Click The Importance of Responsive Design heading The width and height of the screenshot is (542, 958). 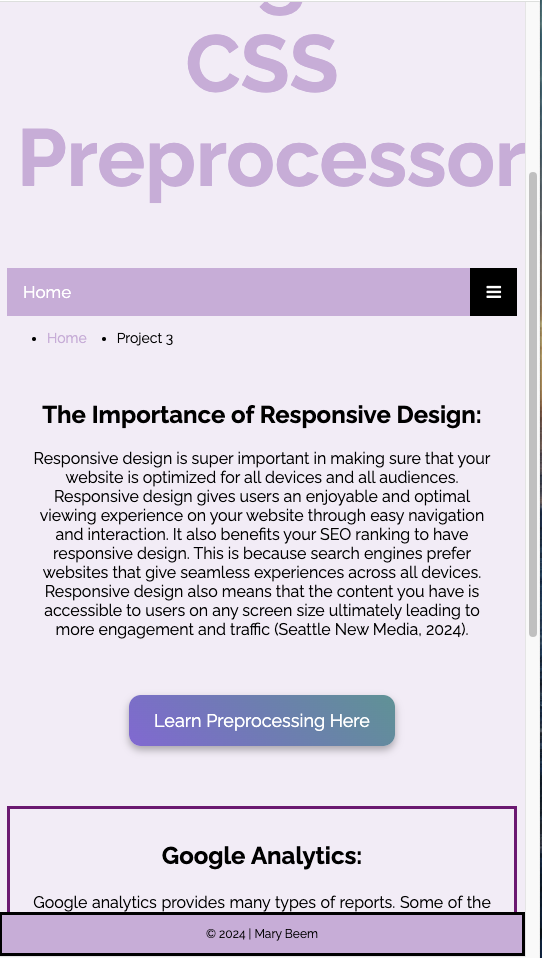pyautogui.click(x=262, y=415)
